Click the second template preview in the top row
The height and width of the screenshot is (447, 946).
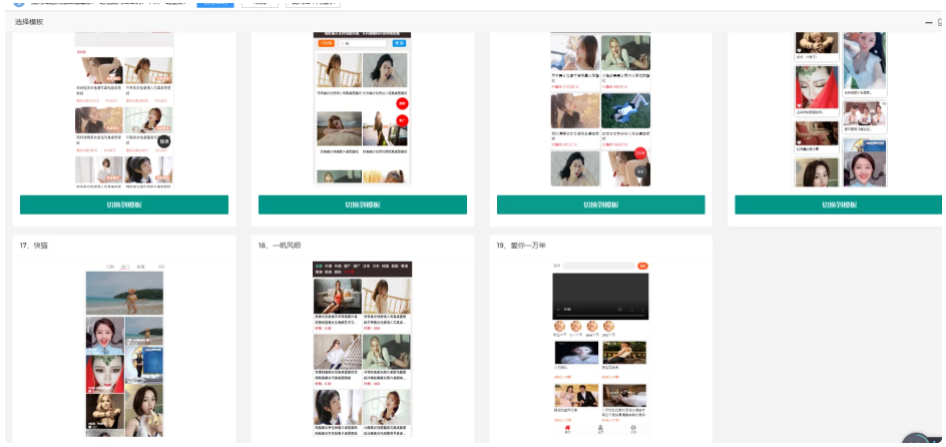point(362,110)
